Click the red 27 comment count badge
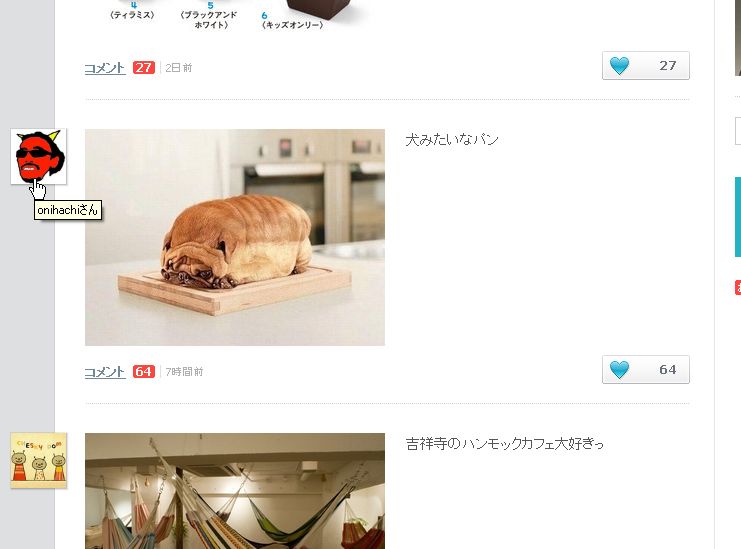 point(144,68)
